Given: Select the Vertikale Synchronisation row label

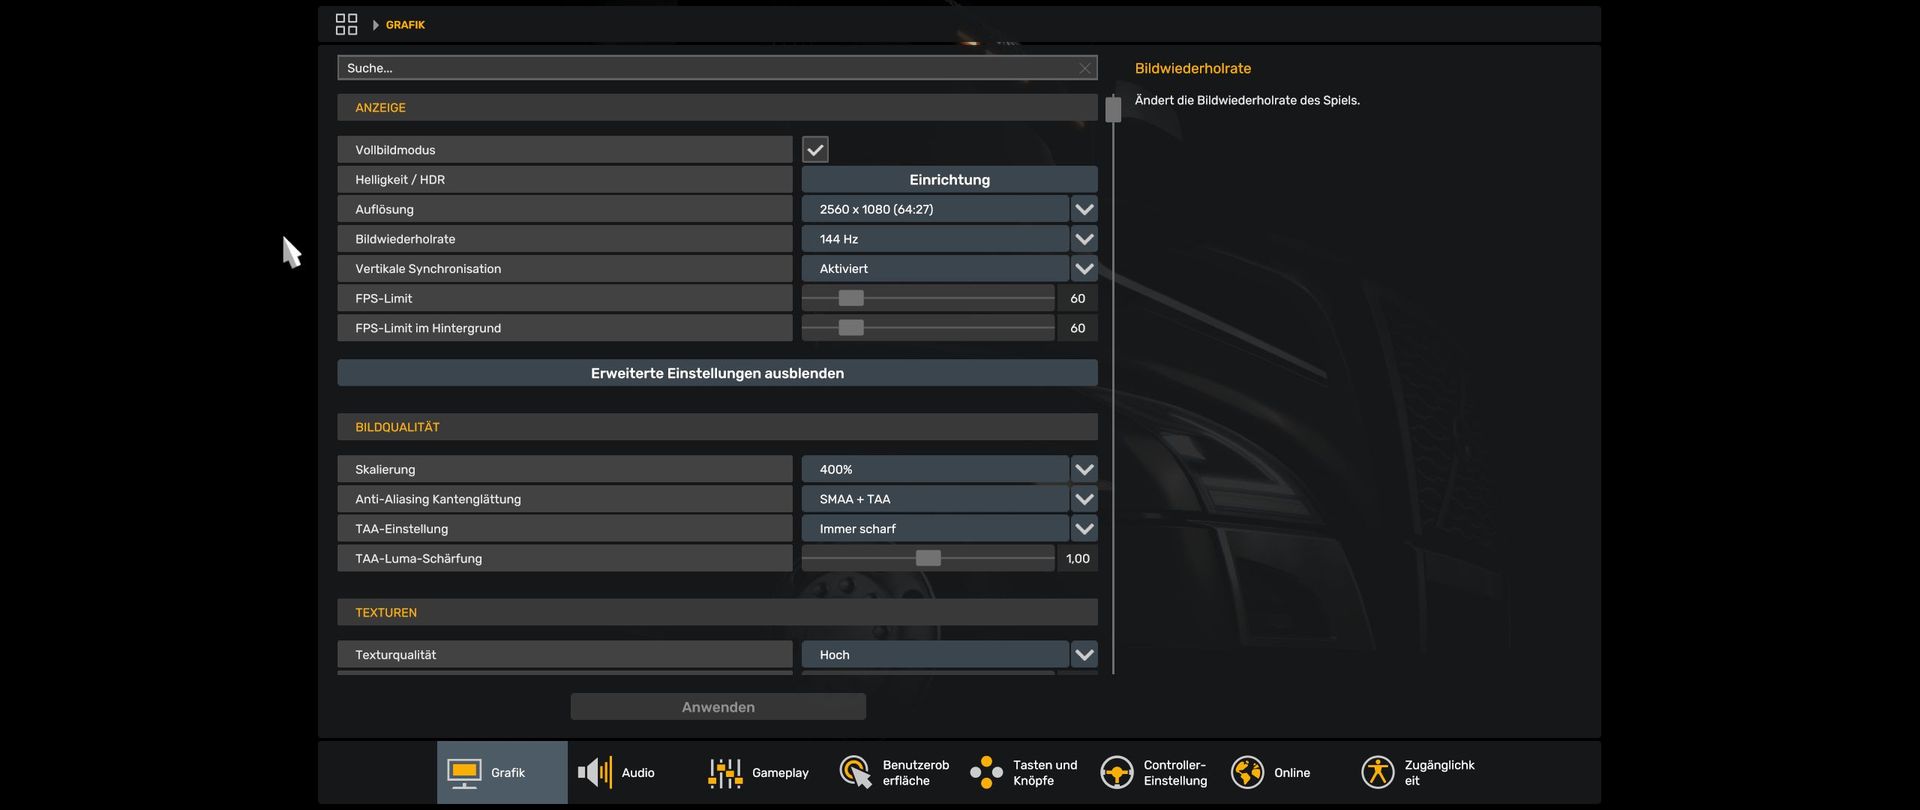Looking at the screenshot, I should click(x=565, y=269).
